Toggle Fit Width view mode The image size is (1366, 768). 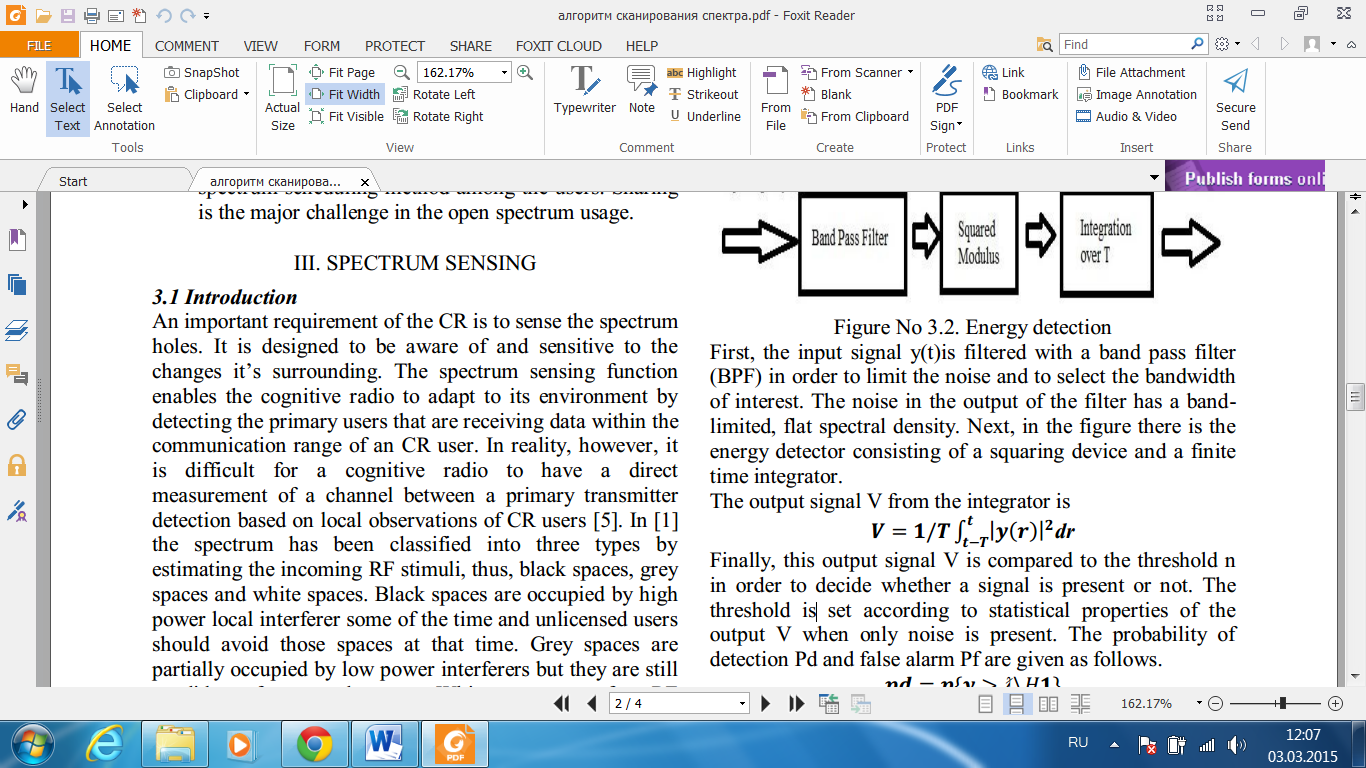(345, 94)
